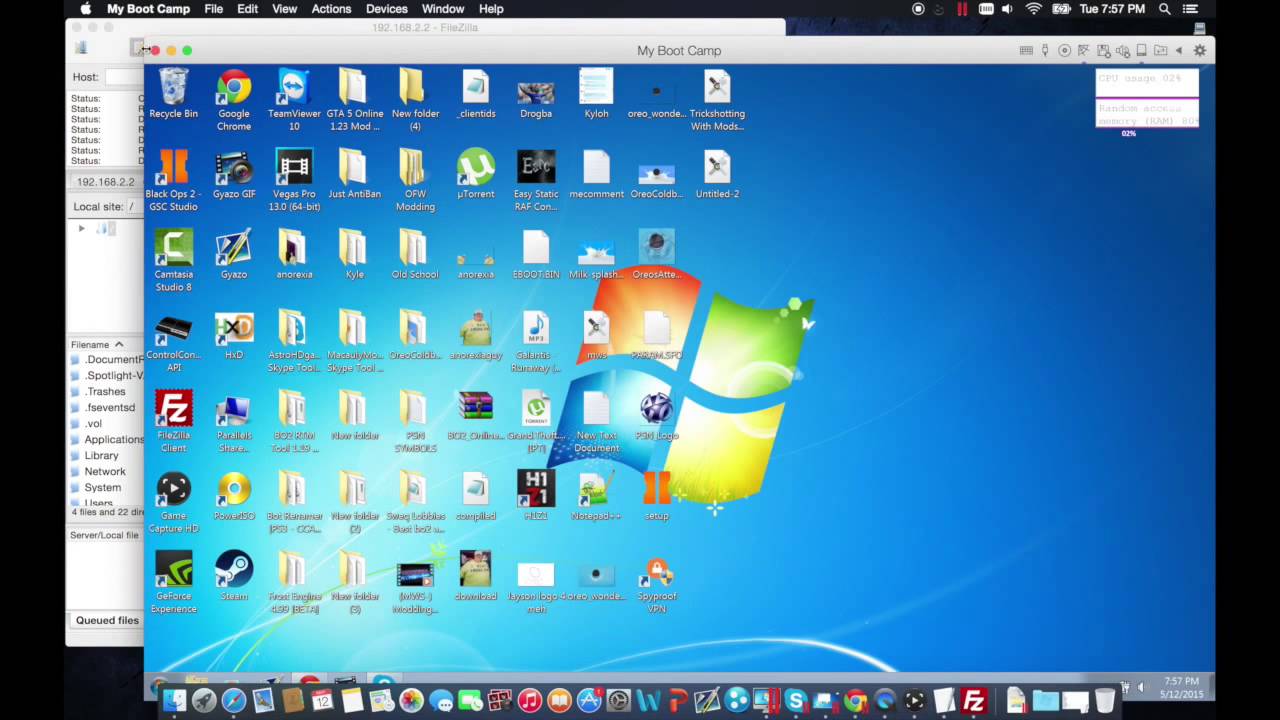The height and width of the screenshot is (720, 1280).
Task: Open the Steam desktop shortcut
Action: pos(234,577)
